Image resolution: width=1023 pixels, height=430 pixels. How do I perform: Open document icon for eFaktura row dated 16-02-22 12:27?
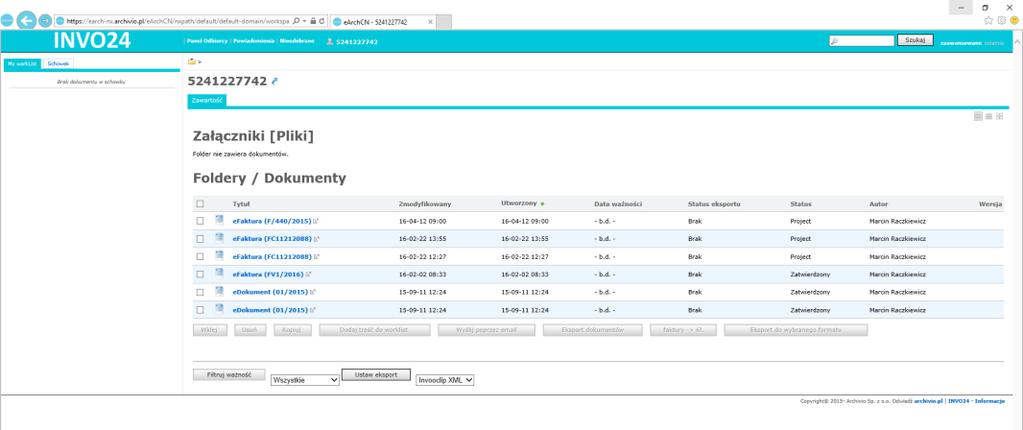tap(219, 255)
